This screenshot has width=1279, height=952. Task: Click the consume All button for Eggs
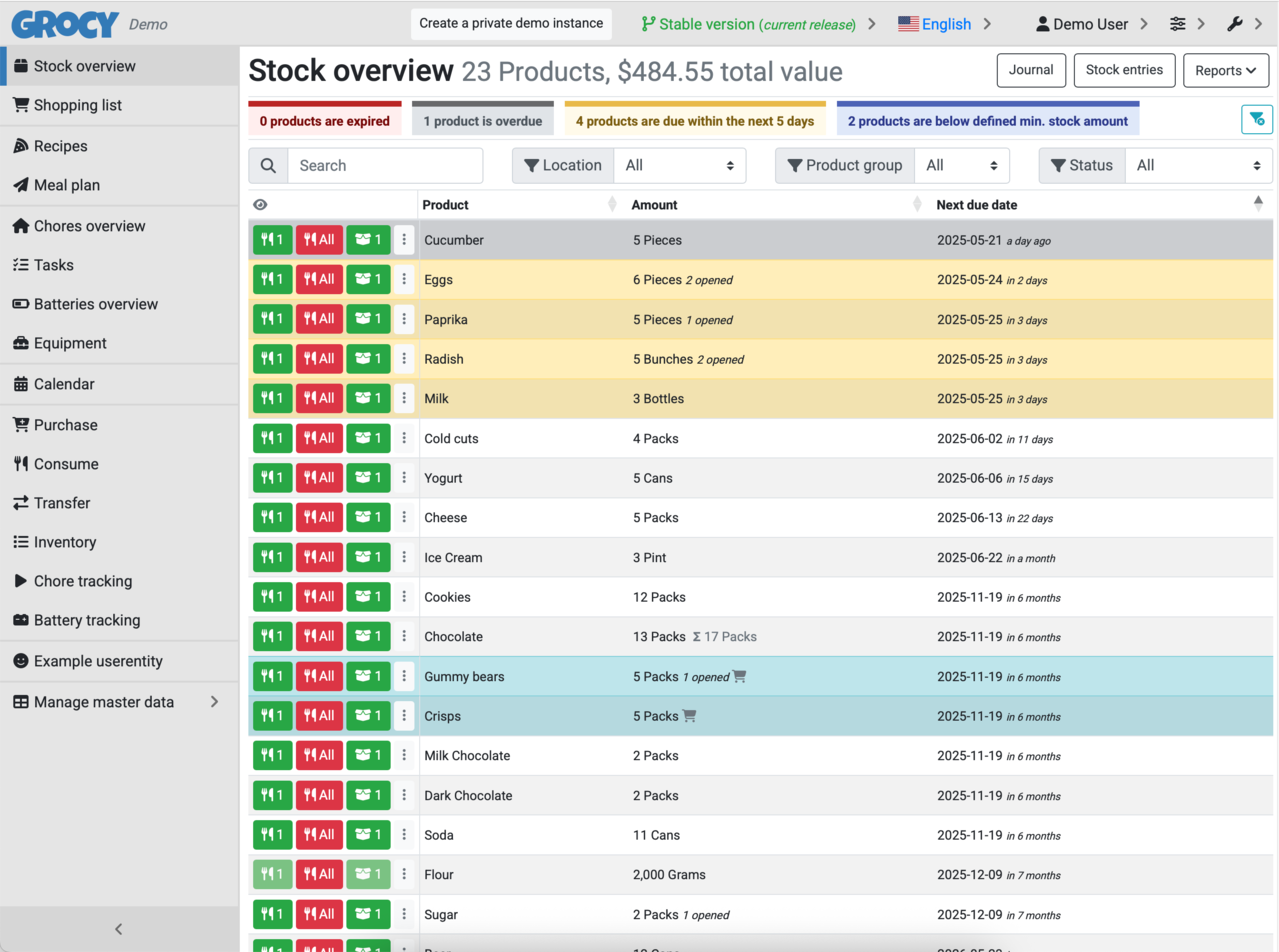319,280
